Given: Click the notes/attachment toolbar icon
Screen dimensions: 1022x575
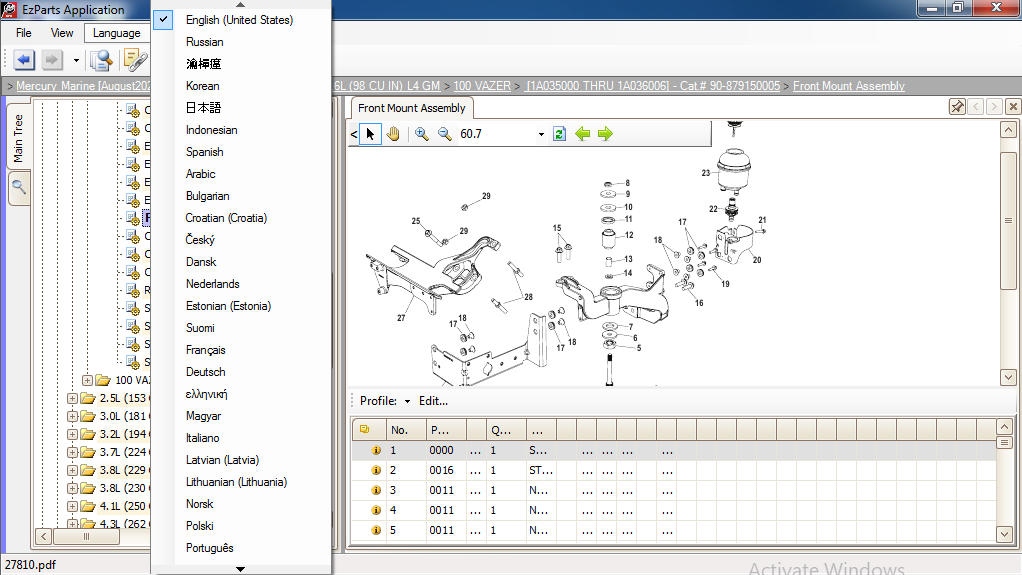Looking at the screenshot, I should pos(135,61).
